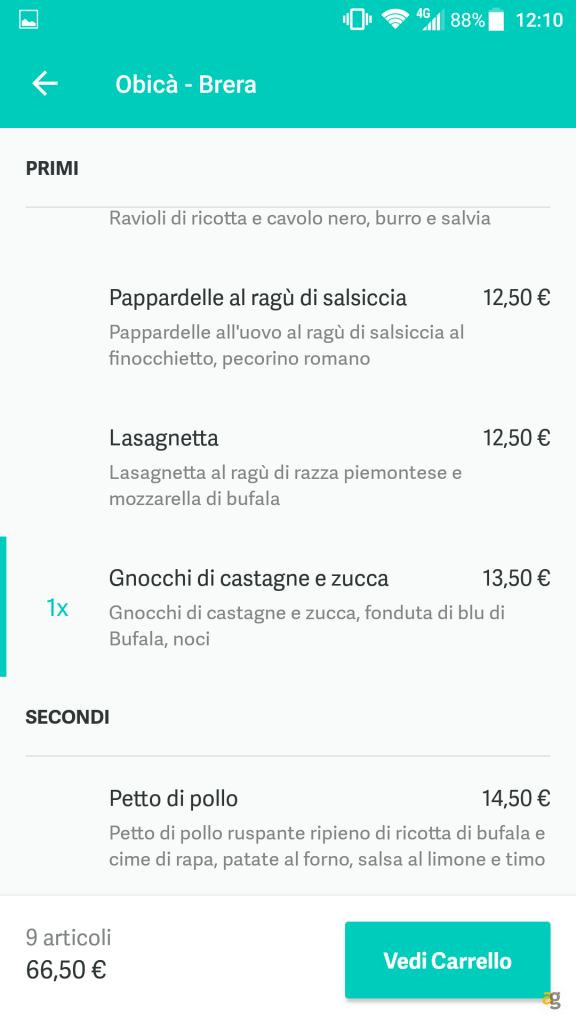Tap the 1x quantity indicator beside Gnocchi
This screenshot has width=576, height=1024.
[55, 607]
